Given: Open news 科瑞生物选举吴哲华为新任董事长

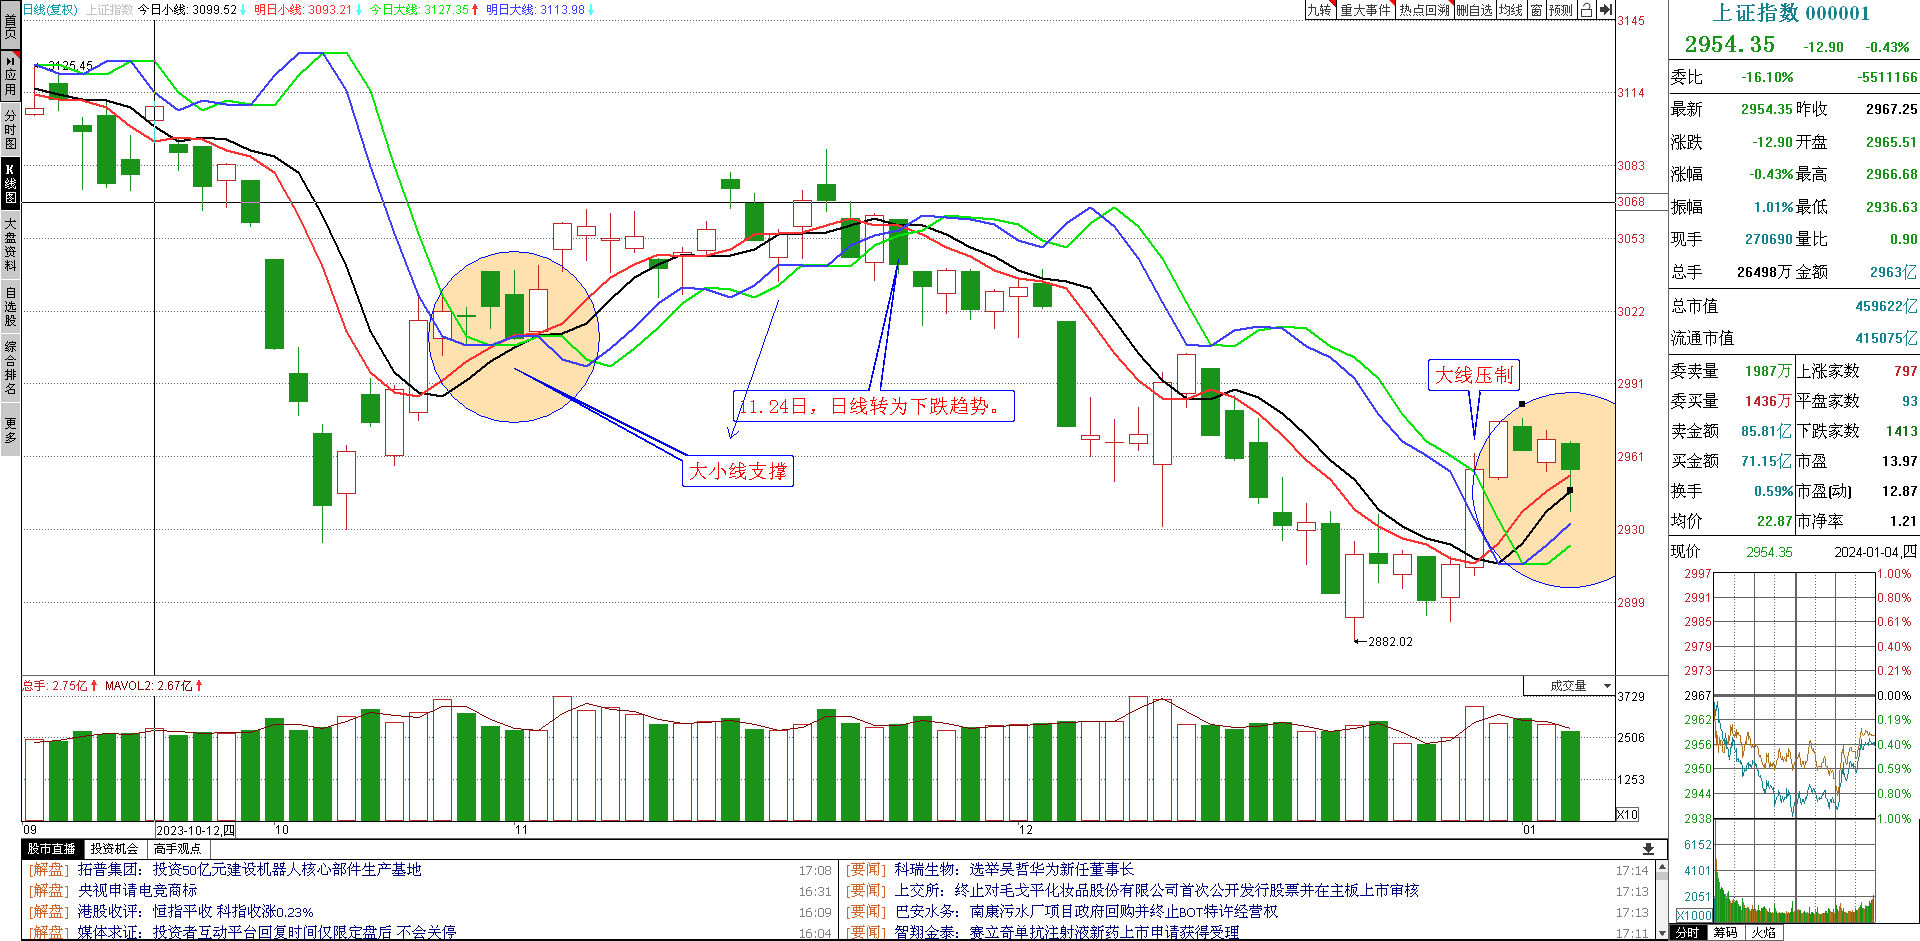Looking at the screenshot, I should [x=1014, y=870].
